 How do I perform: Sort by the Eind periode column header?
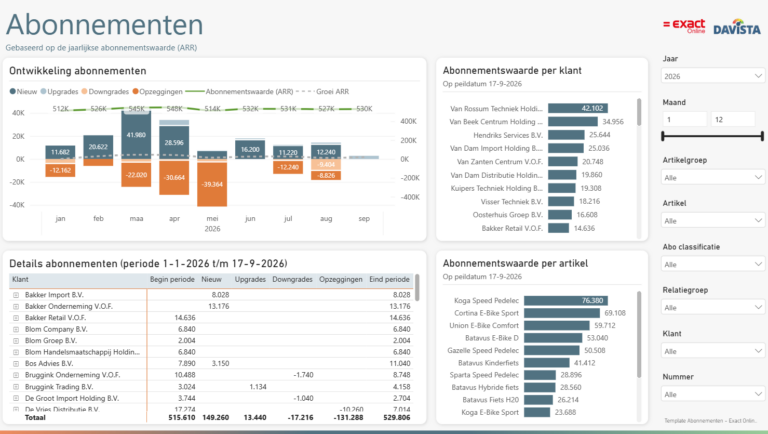pos(389,279)
